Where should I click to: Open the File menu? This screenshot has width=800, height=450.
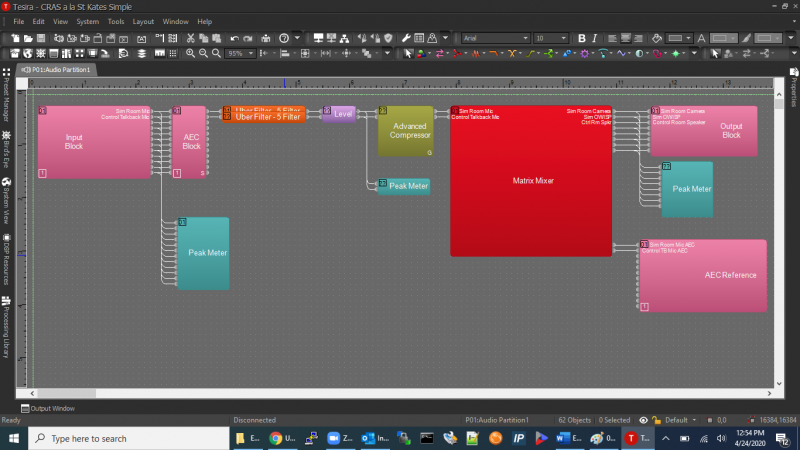[19, 21]
